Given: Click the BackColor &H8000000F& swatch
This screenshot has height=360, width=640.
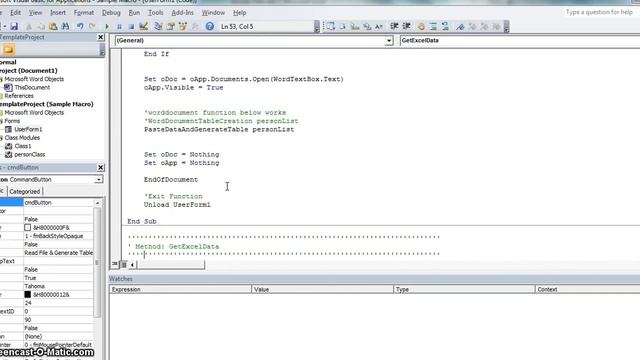Looking at the screenshot, I should 27,227.
